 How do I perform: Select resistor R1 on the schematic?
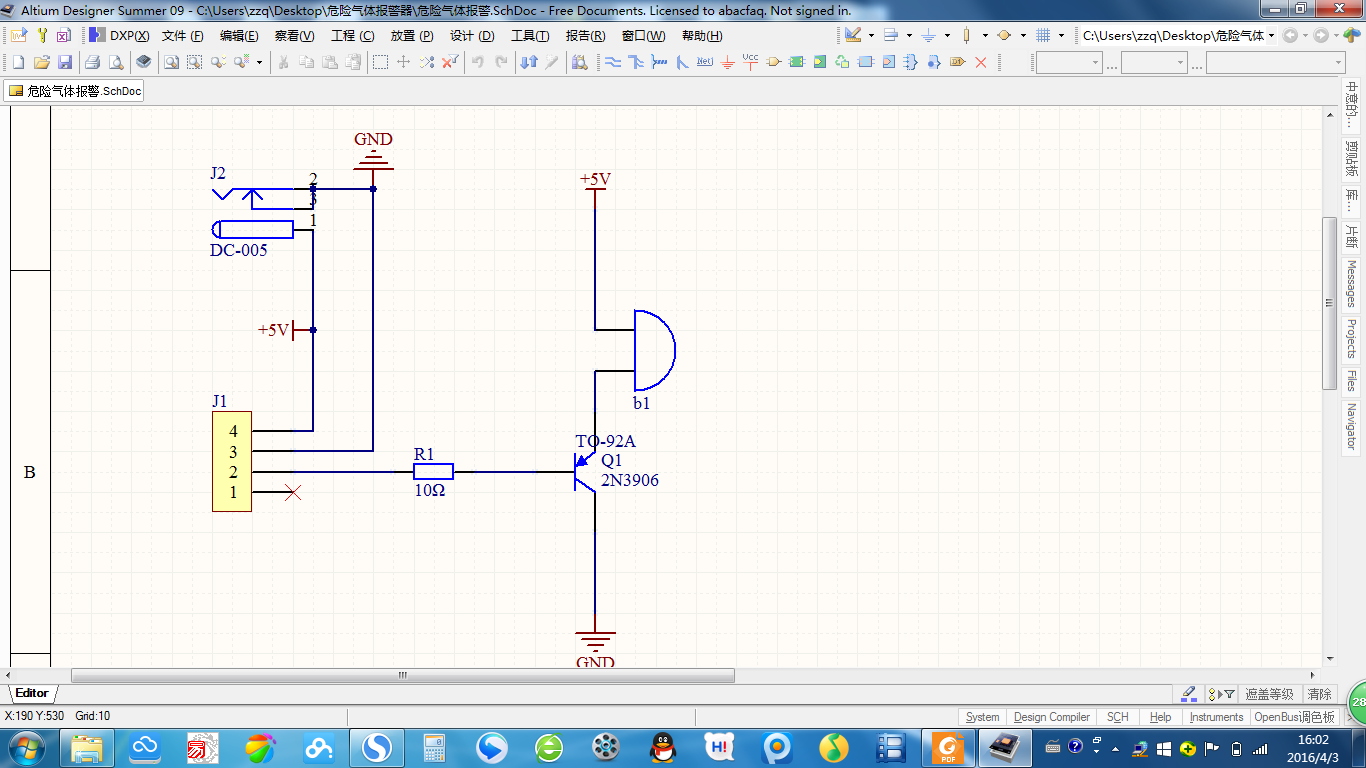click(433, 471)
